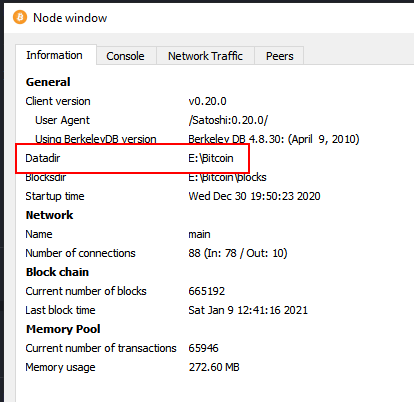Click the BerkeleyDB version value
The height and width of the screenshot is (402, 414).
point(274,139)
